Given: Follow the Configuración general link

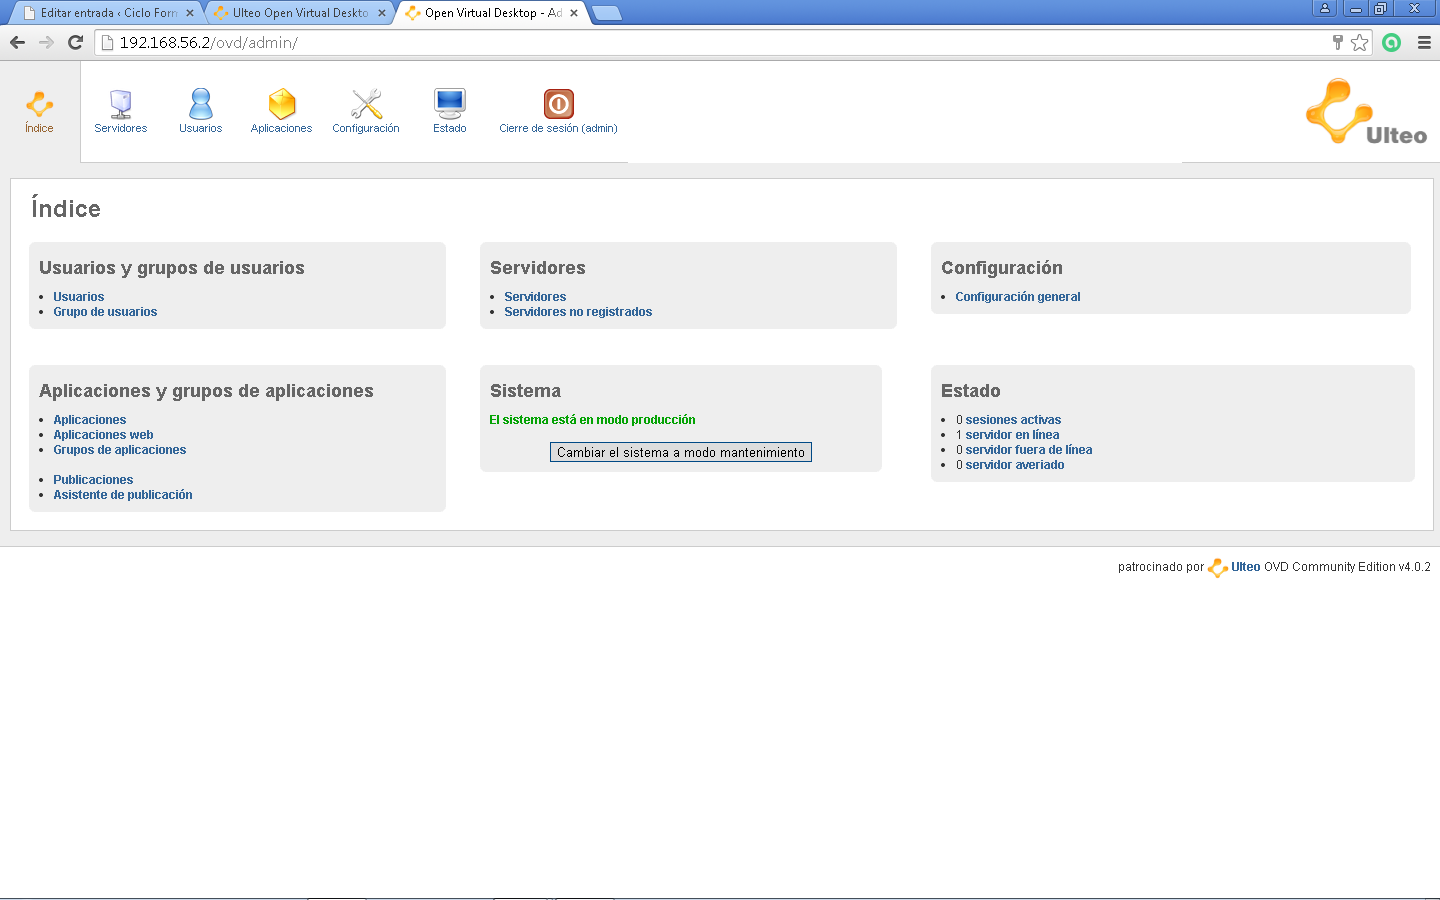Looking at the screenshot, I should 1017,297.
